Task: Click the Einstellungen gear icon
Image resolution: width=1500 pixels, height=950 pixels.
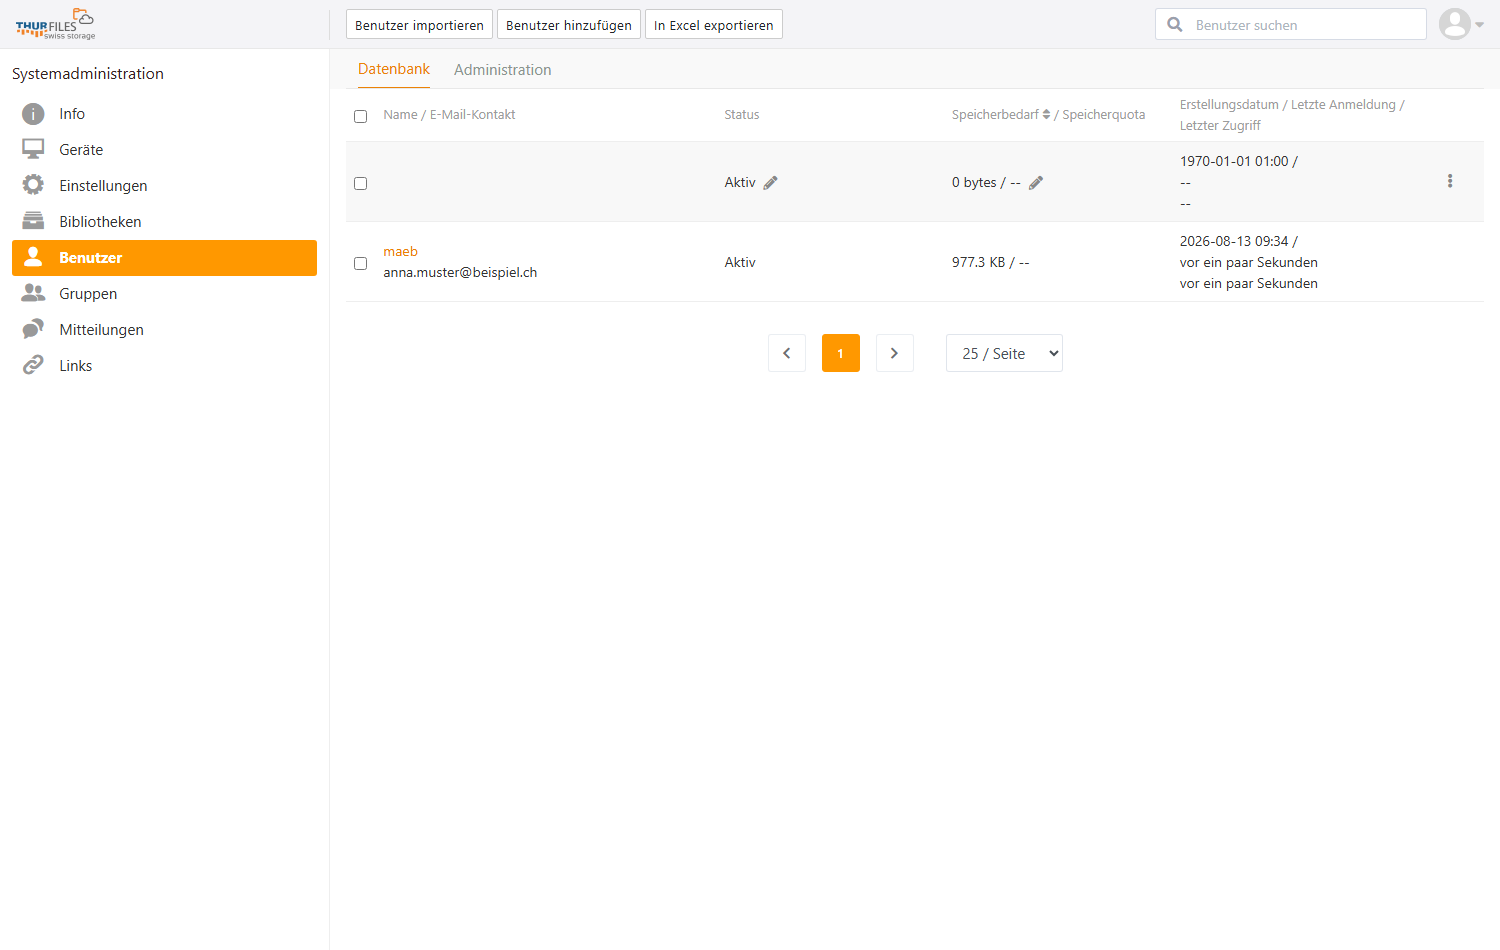Action: (x=33, y=186)
